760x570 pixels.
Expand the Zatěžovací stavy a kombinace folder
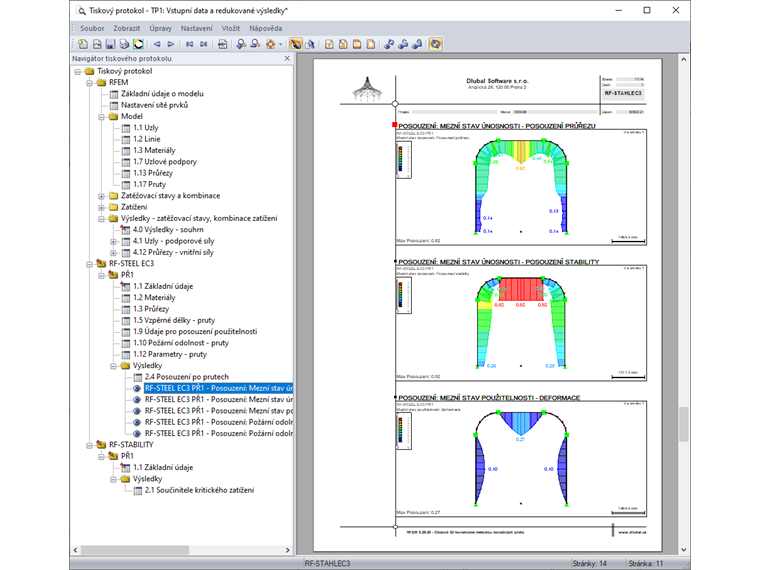pos(101,195)
